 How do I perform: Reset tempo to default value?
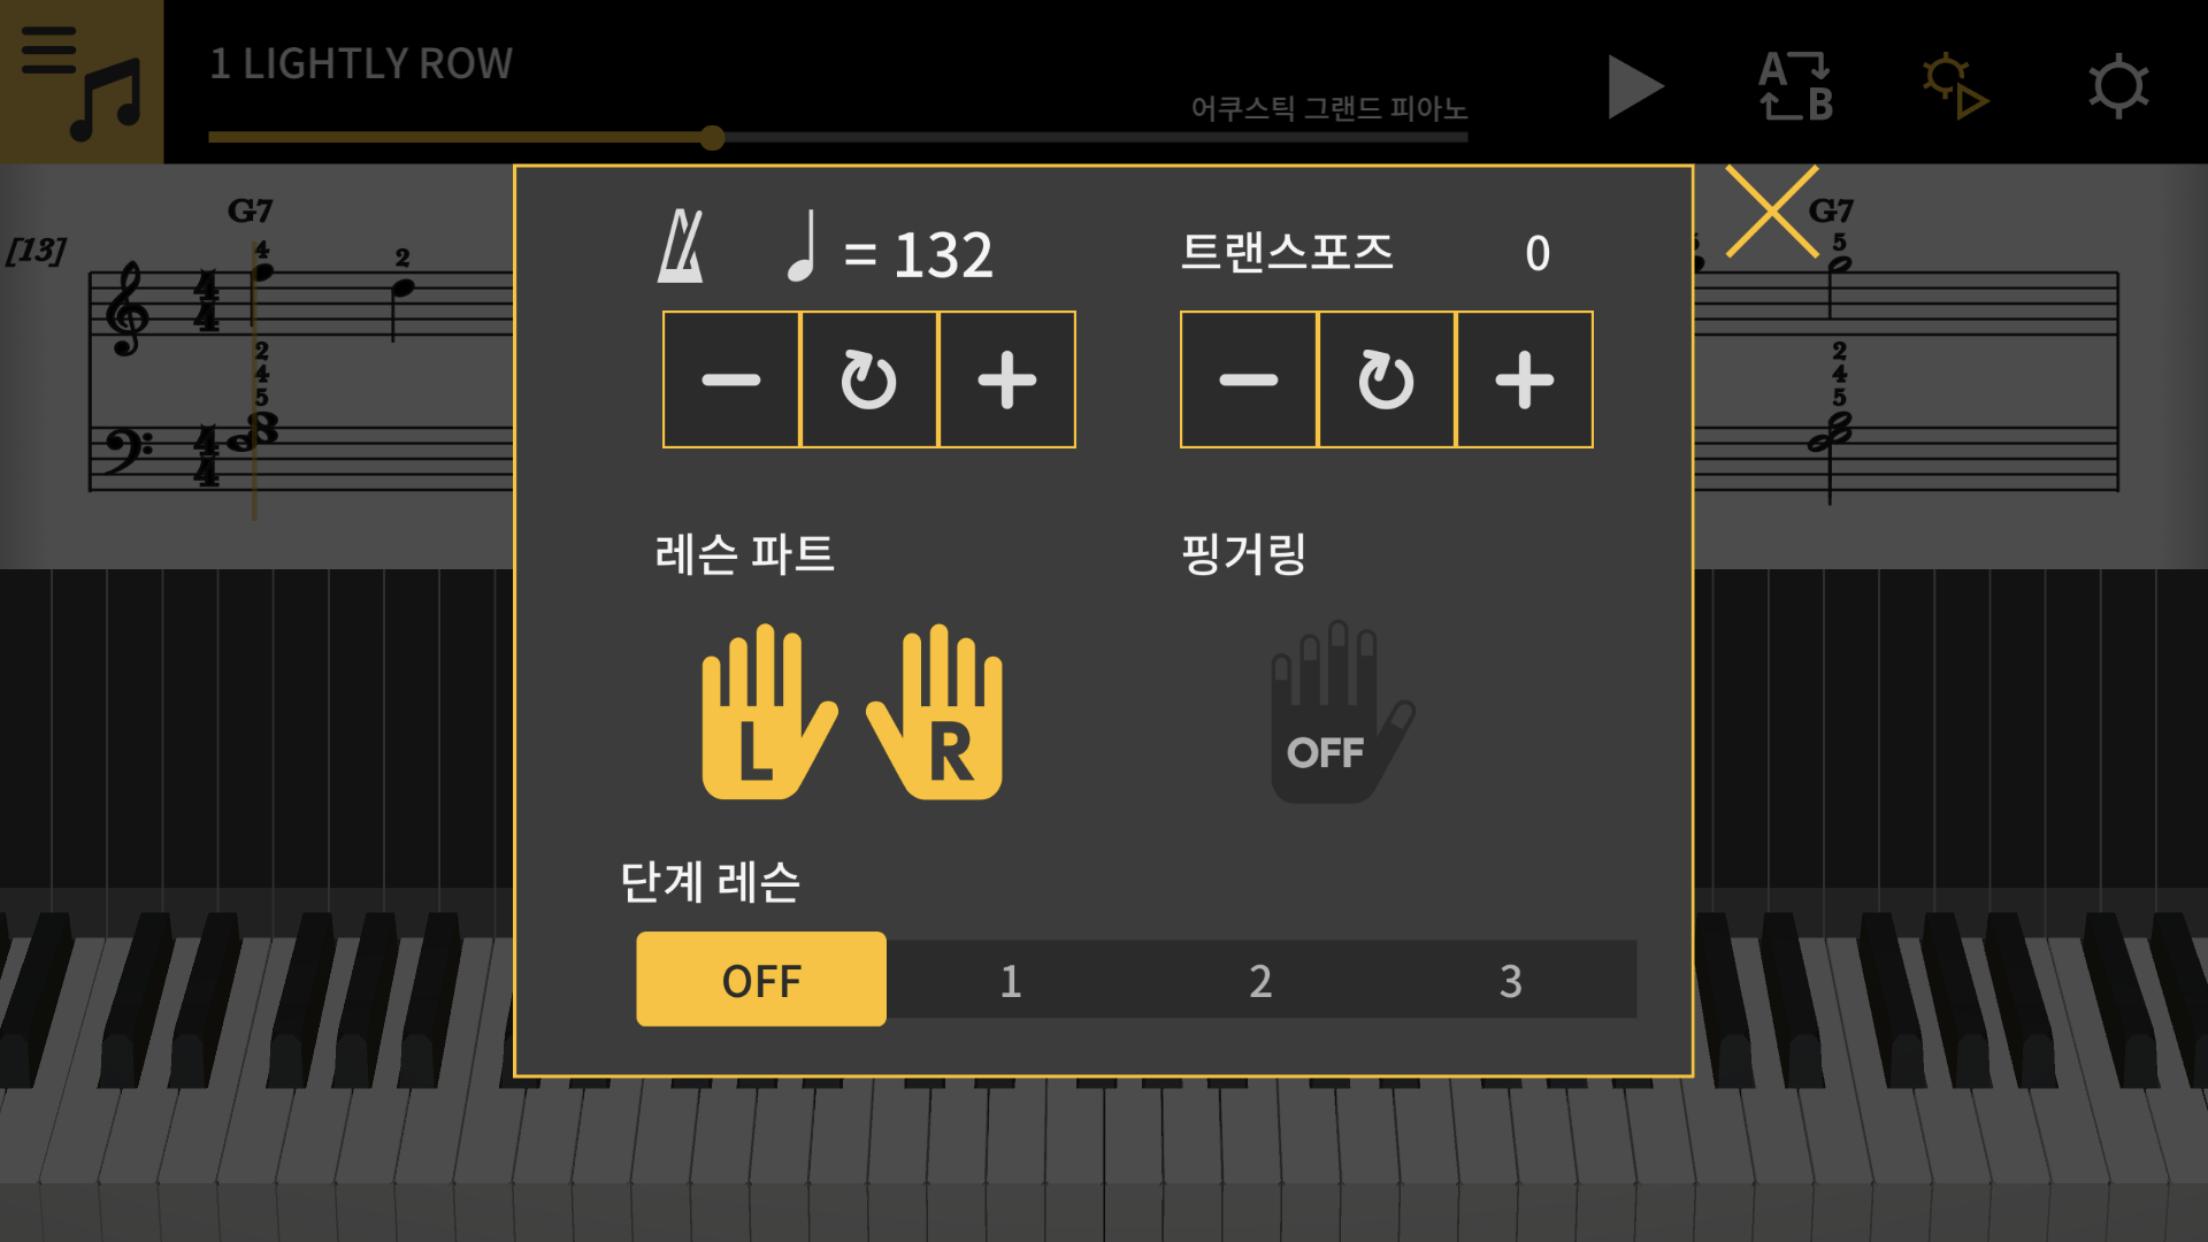click(868, 380)
